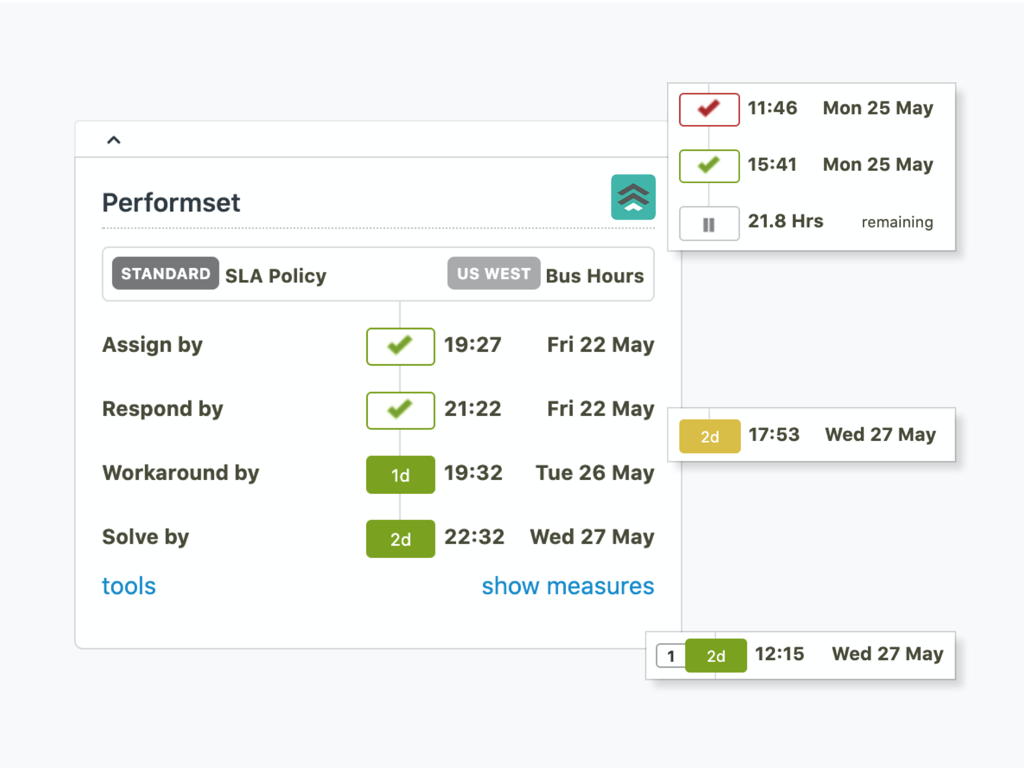The width and height of the screenshot is (1024, 768).
Task: Click the green checkmark for Respond by
Action: (400, 410)
